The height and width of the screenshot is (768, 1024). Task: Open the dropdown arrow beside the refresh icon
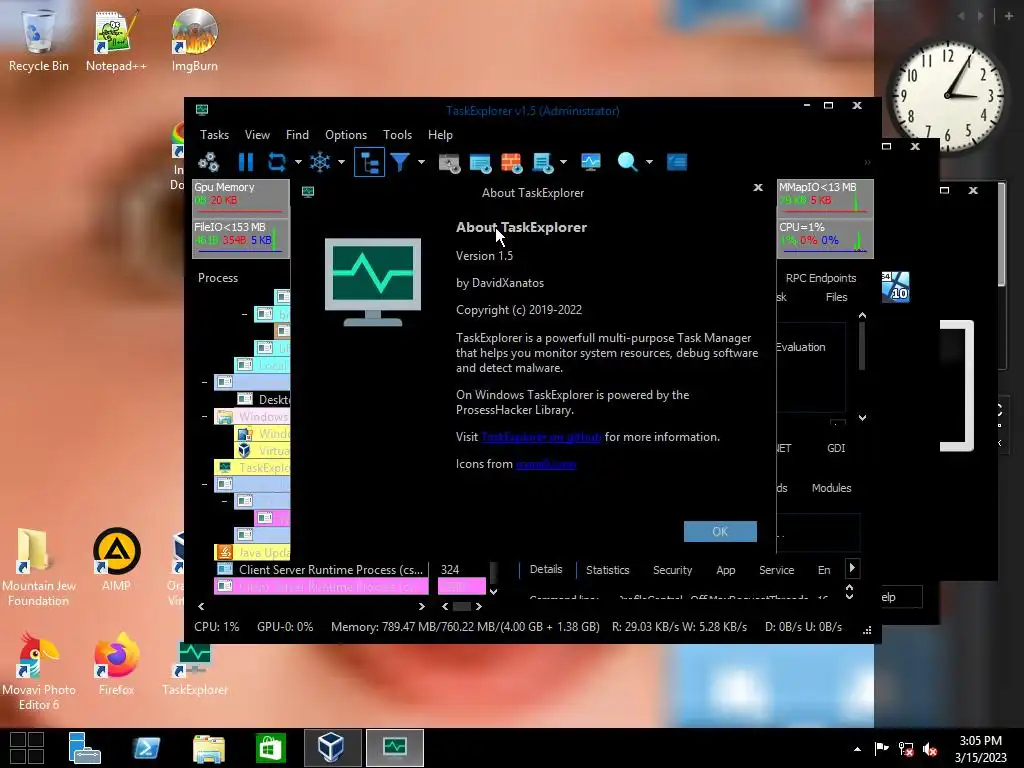point(298,162)
